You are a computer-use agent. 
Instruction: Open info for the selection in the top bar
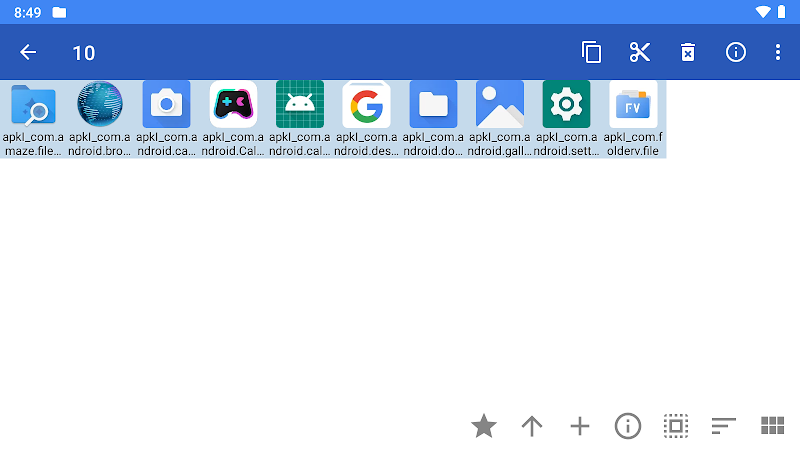click(x=736, y=53)
